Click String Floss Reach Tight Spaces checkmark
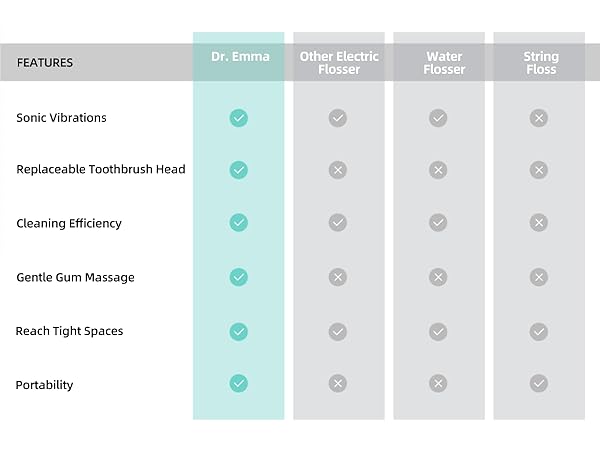Screen dimensions: 600x450 (x=539, y=331)
